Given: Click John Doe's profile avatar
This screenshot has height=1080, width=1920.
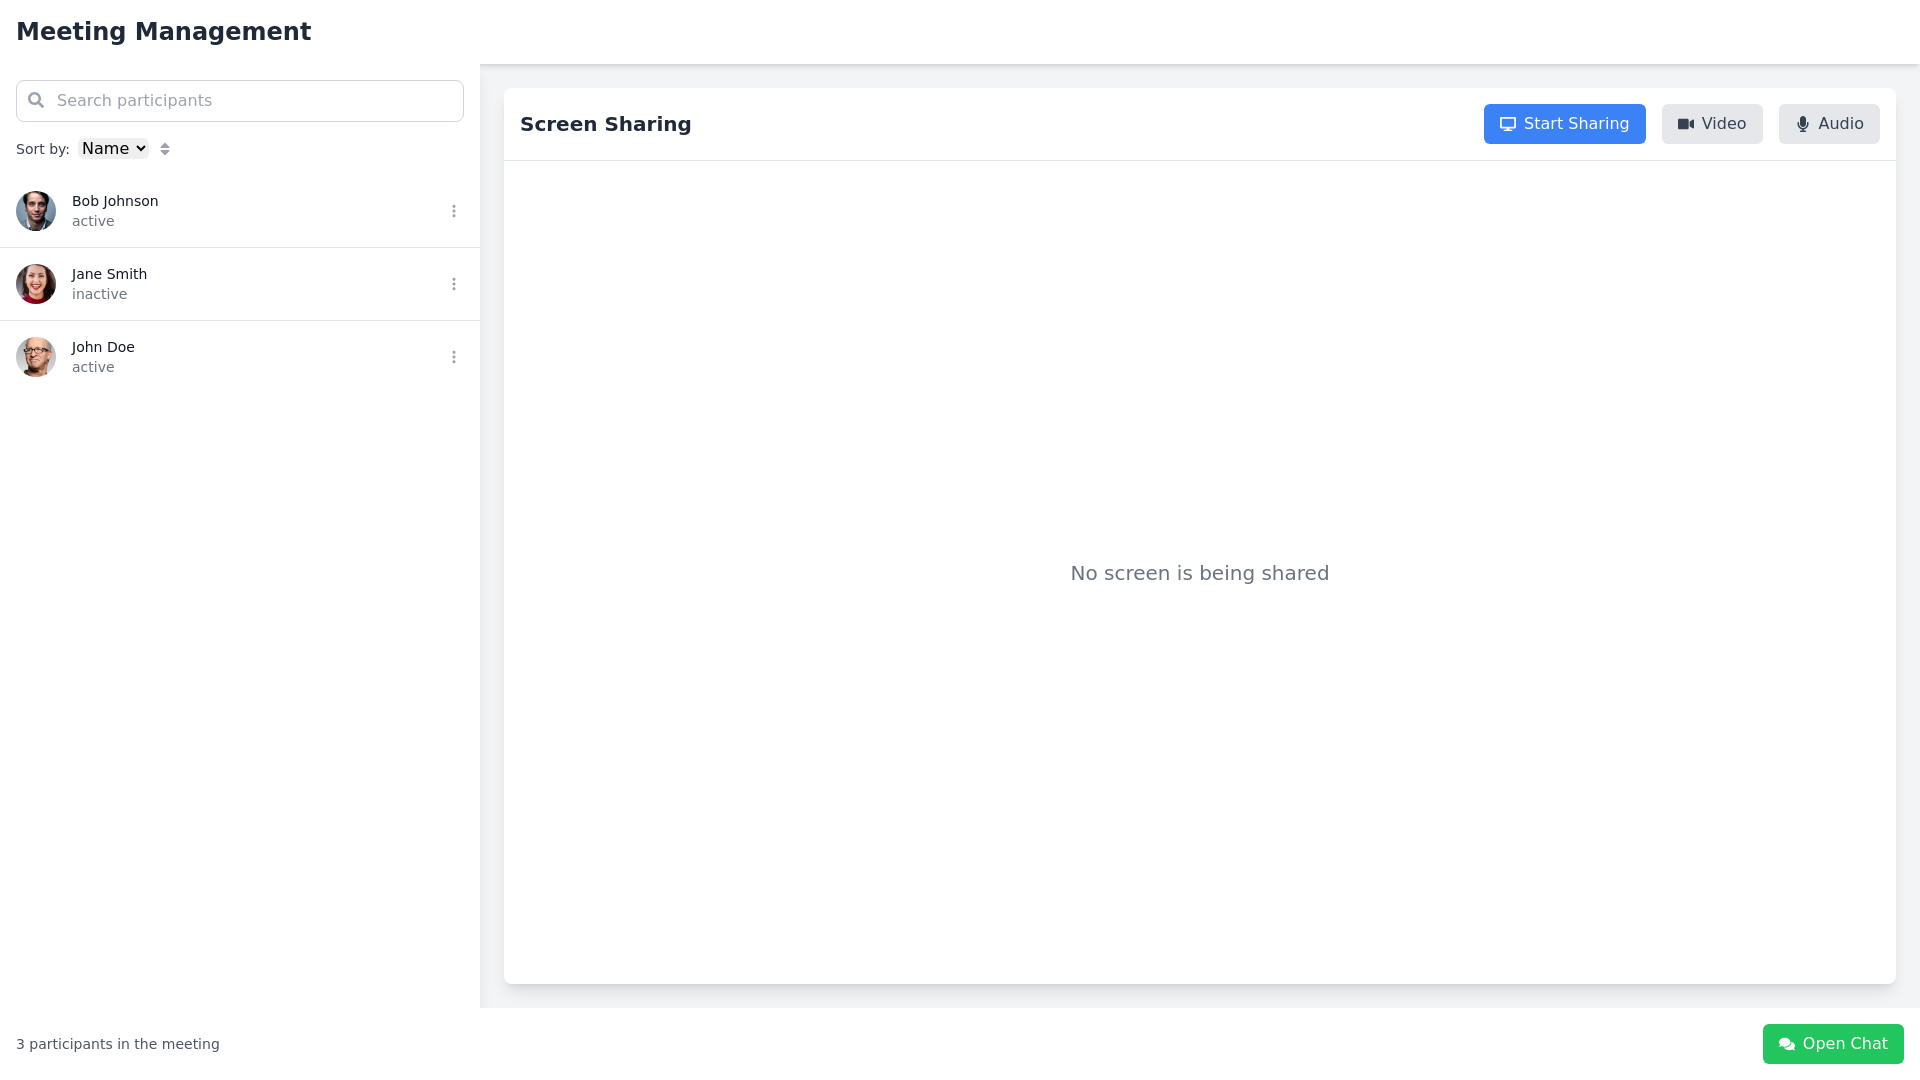Looking at the screenshot, I should (36, 357).
